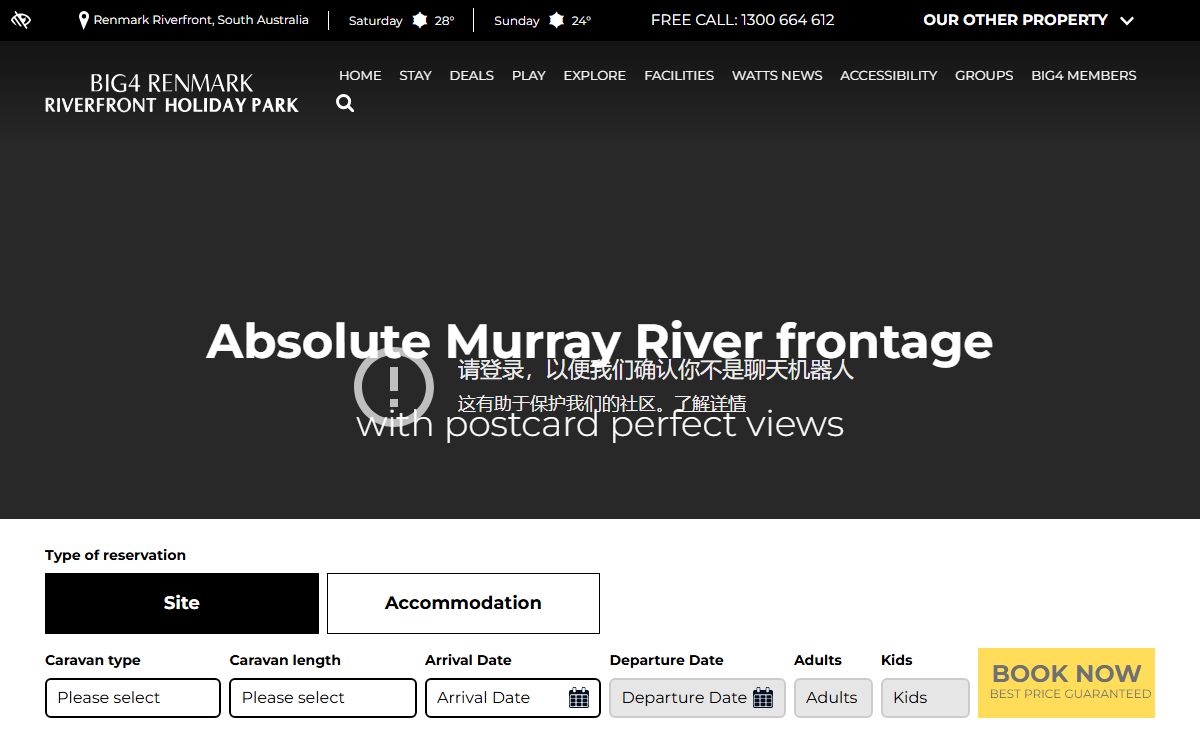Select the Accommodation reservation type
Viewport: 1200px width, 740px height.
463,603
